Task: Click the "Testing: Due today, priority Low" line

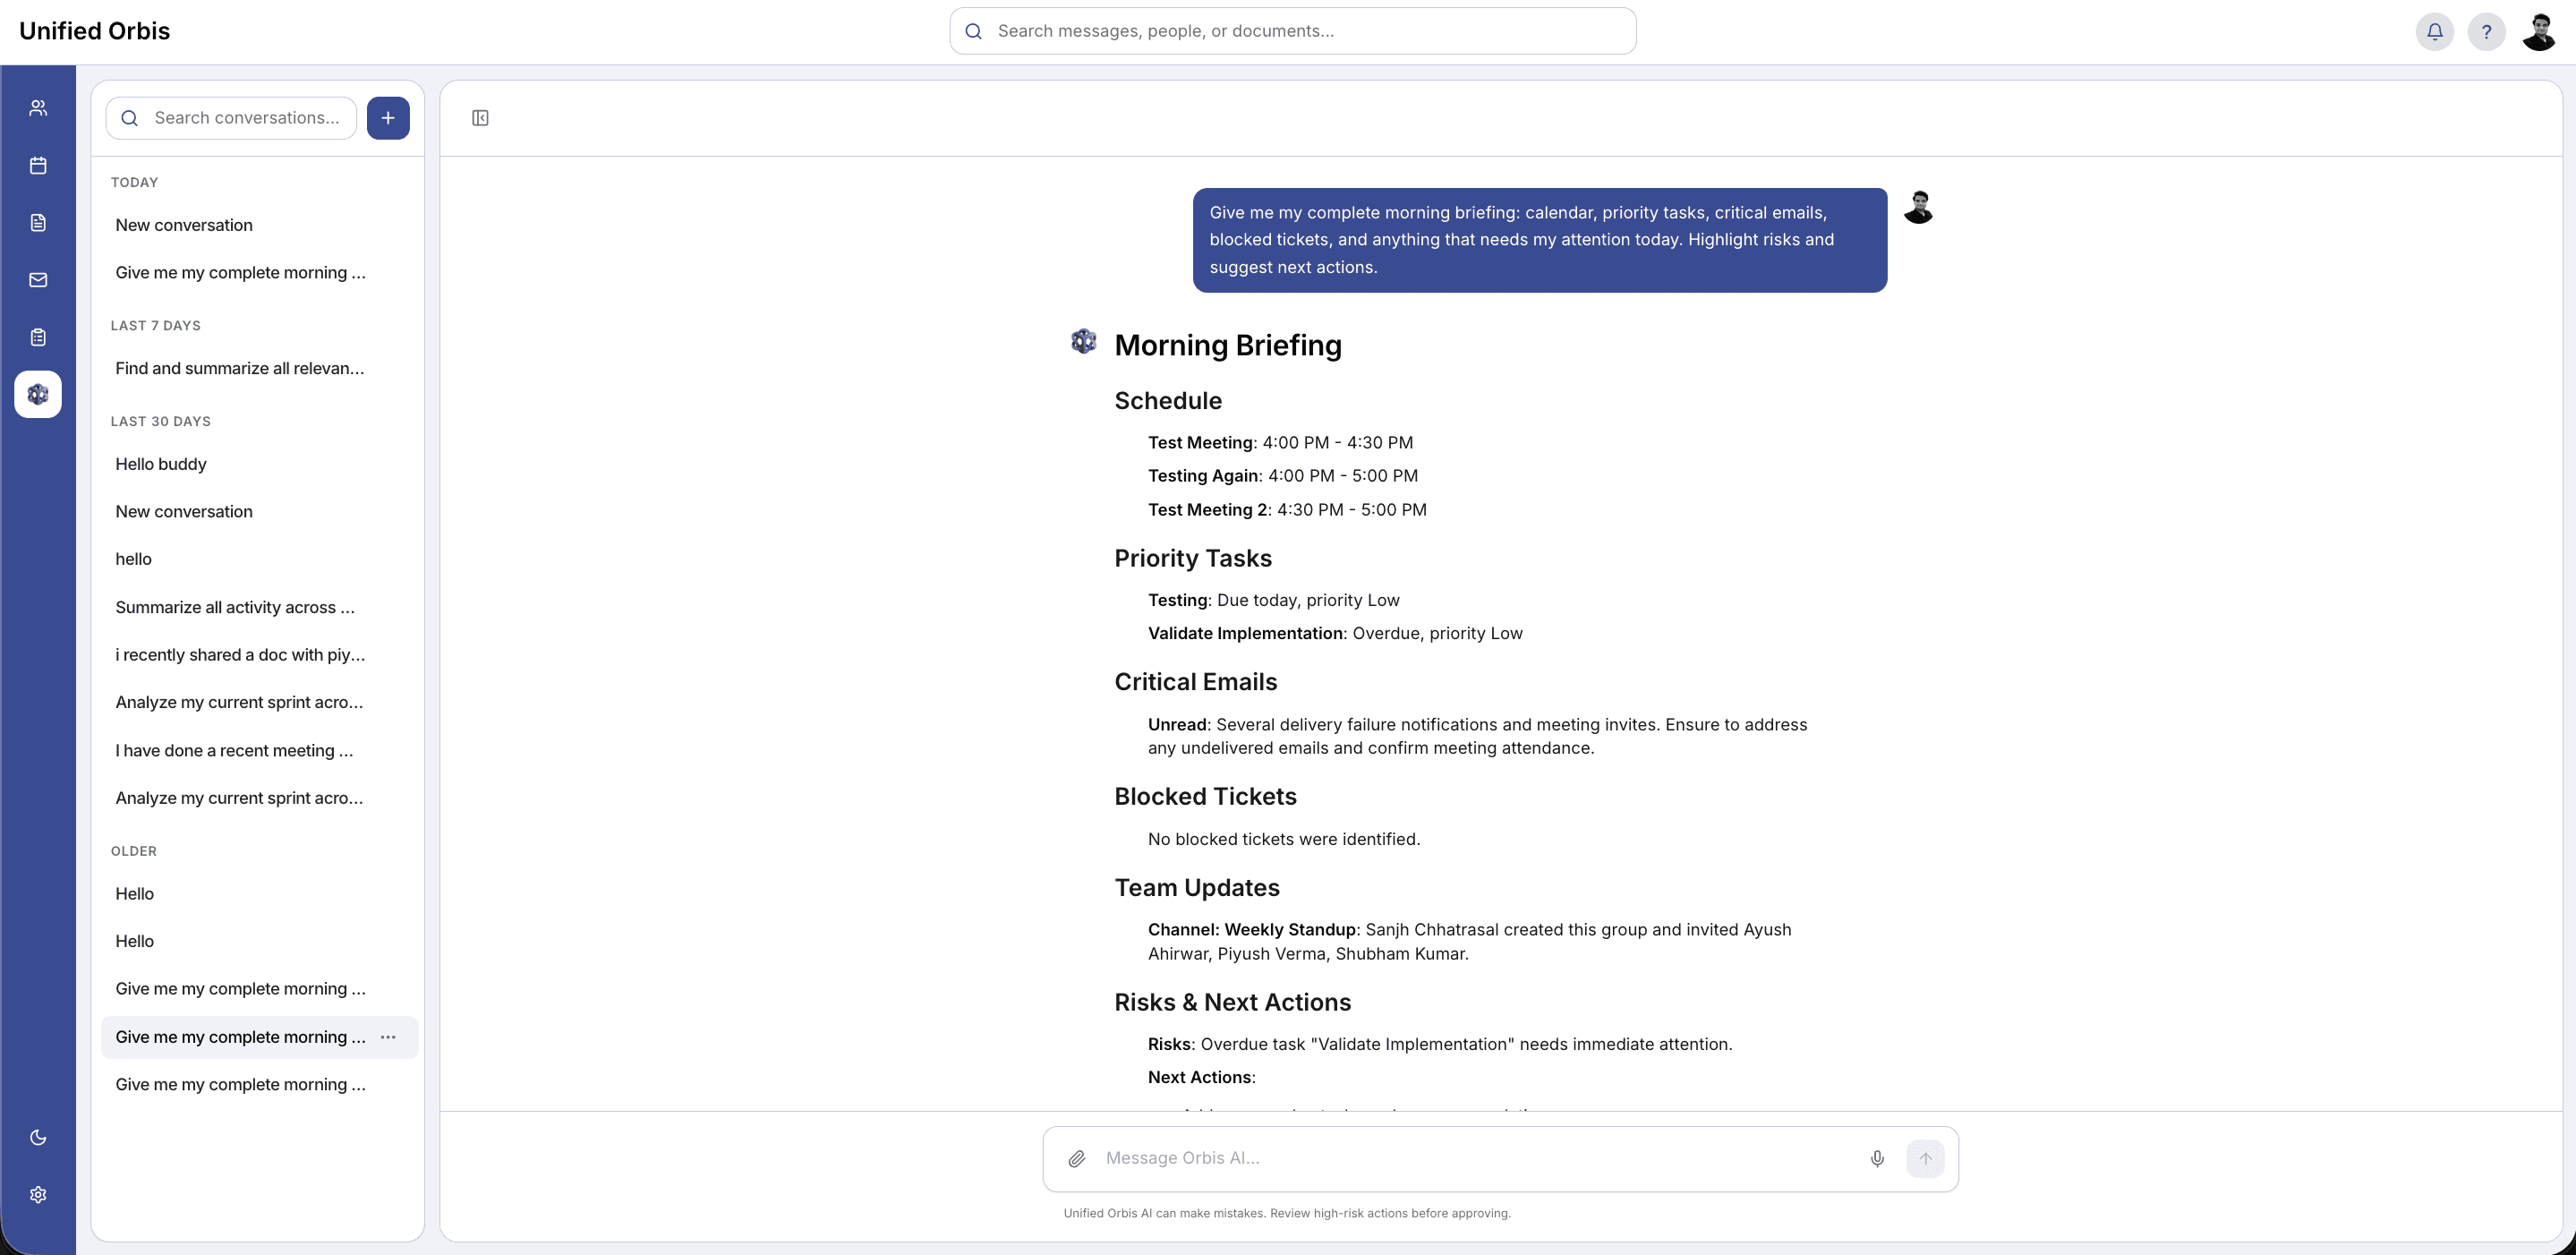Action: pyautogui.click(x=1273, y=600)
